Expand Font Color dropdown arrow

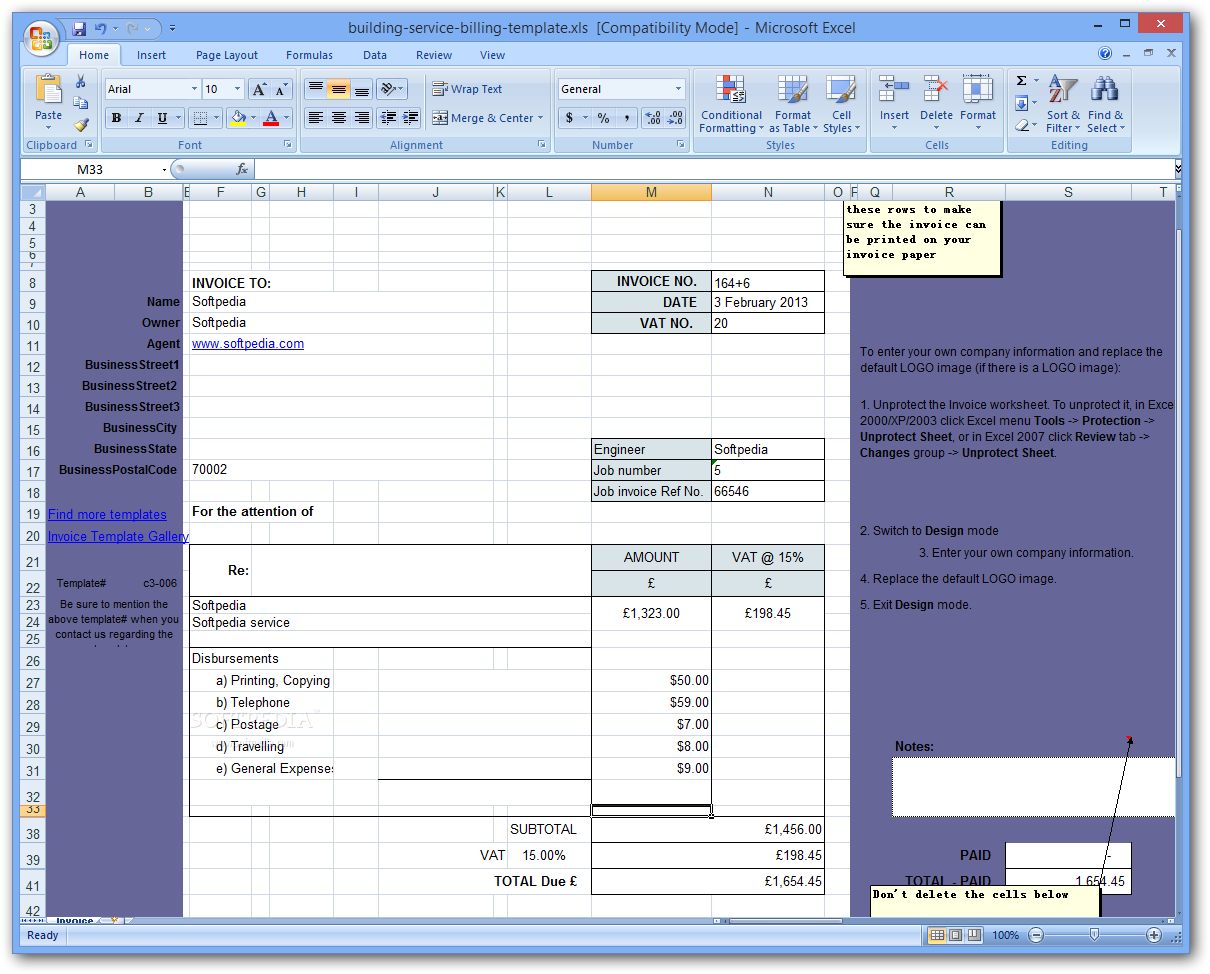coord(286,118)
